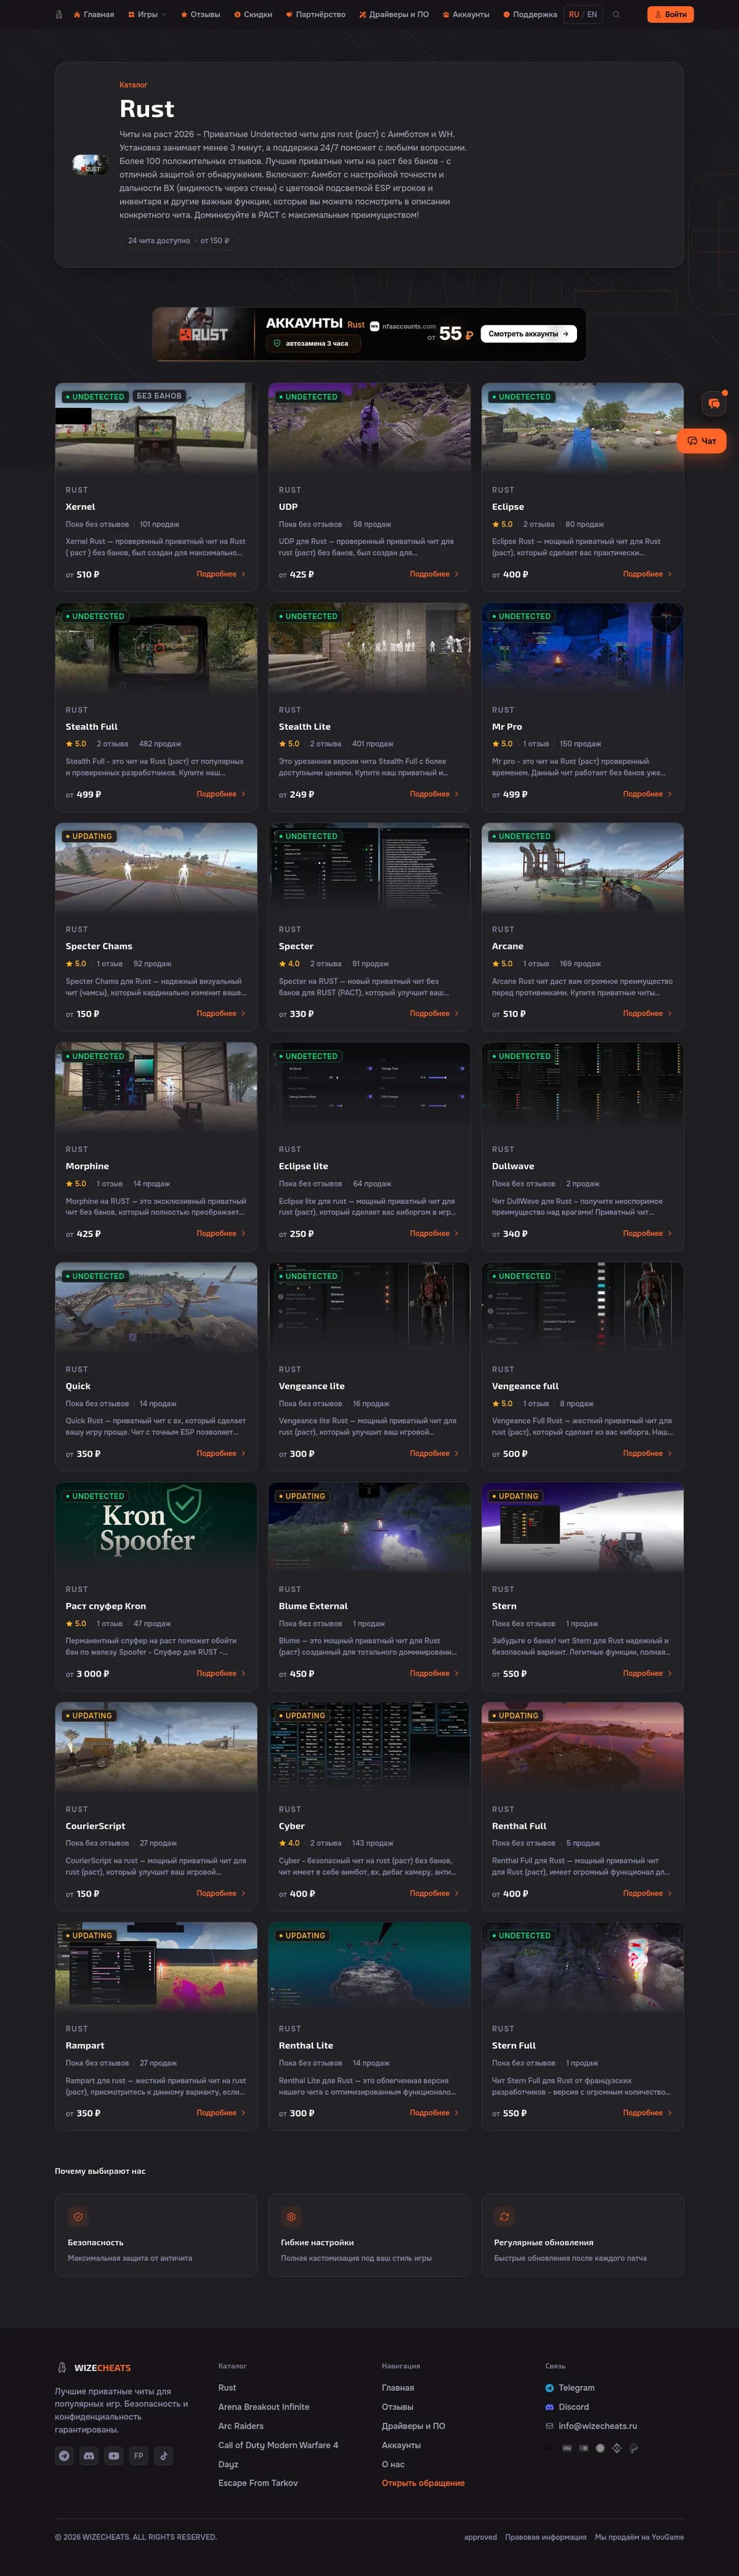Screen dimensions: 739x2576
Task: Open the Telegram social icon in footer
Action: tap(64, 2455)
